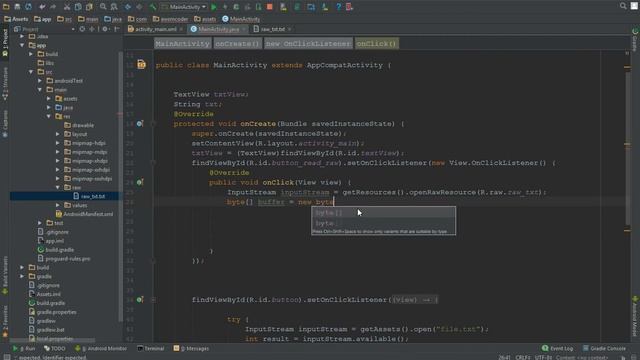Click the Assets item in navigation bar
This screenshot has height=360, width=640.
pos(16,19)
